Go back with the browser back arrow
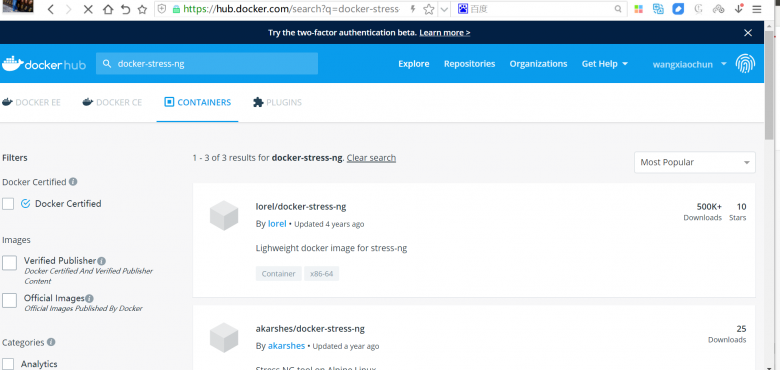The height and width of the screenshot is (370, 780). click(x=51, y=9)
